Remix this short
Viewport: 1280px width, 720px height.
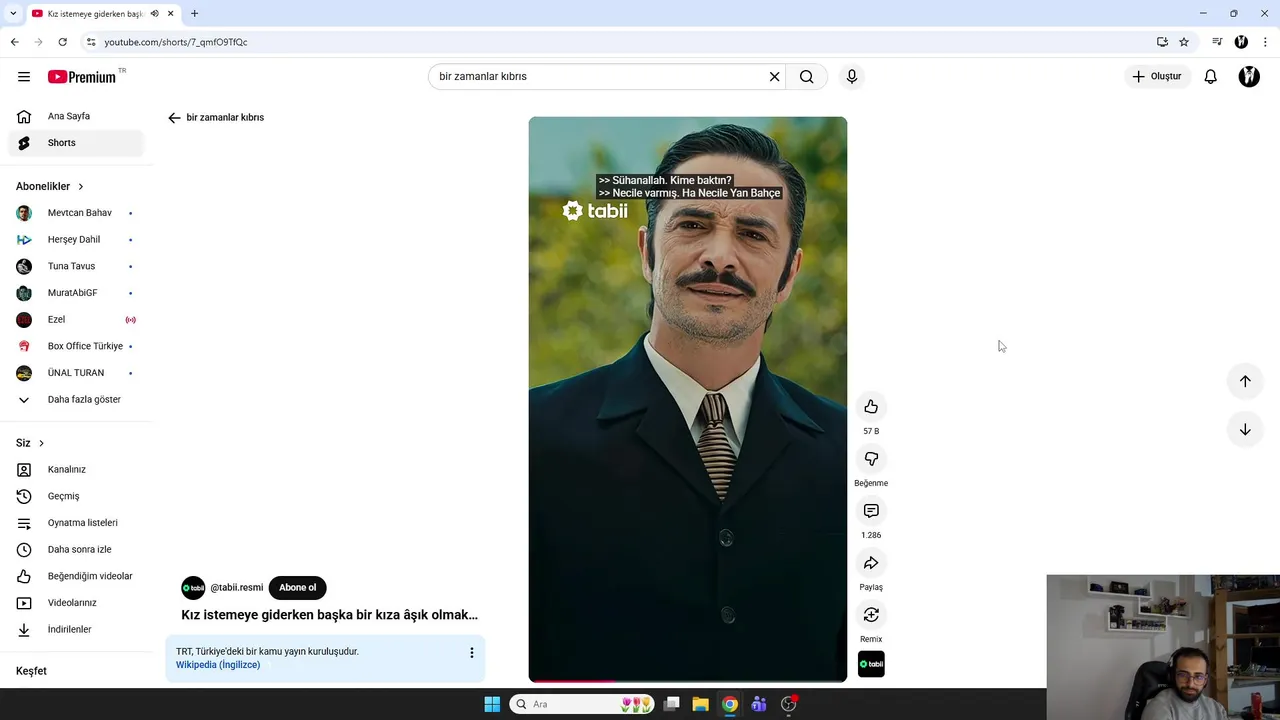pos(871,614)
